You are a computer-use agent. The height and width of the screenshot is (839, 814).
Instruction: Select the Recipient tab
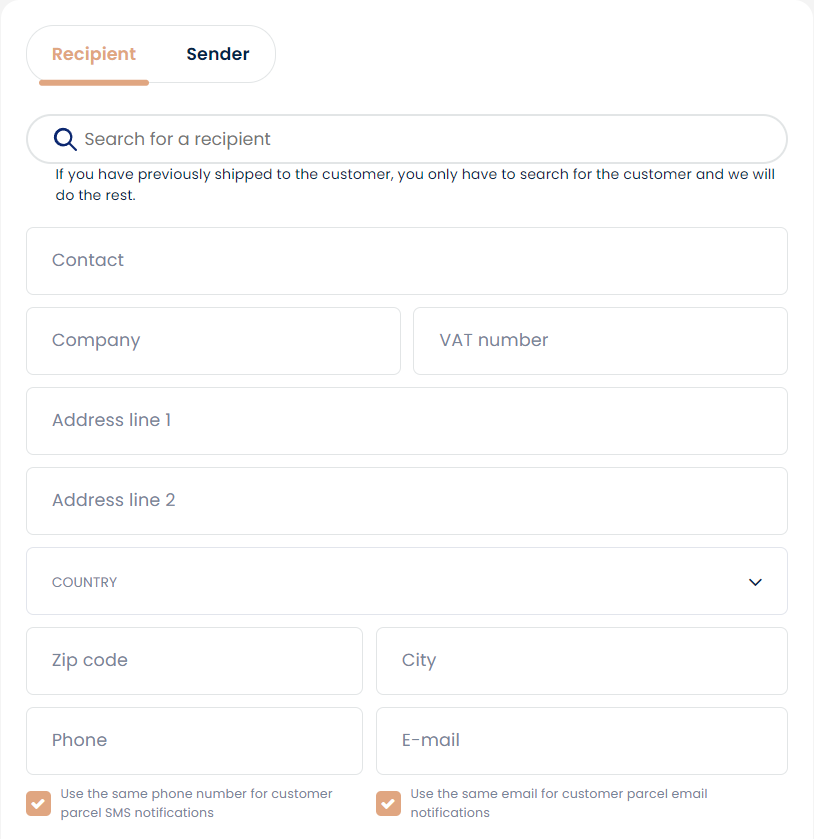pos(94,54)
